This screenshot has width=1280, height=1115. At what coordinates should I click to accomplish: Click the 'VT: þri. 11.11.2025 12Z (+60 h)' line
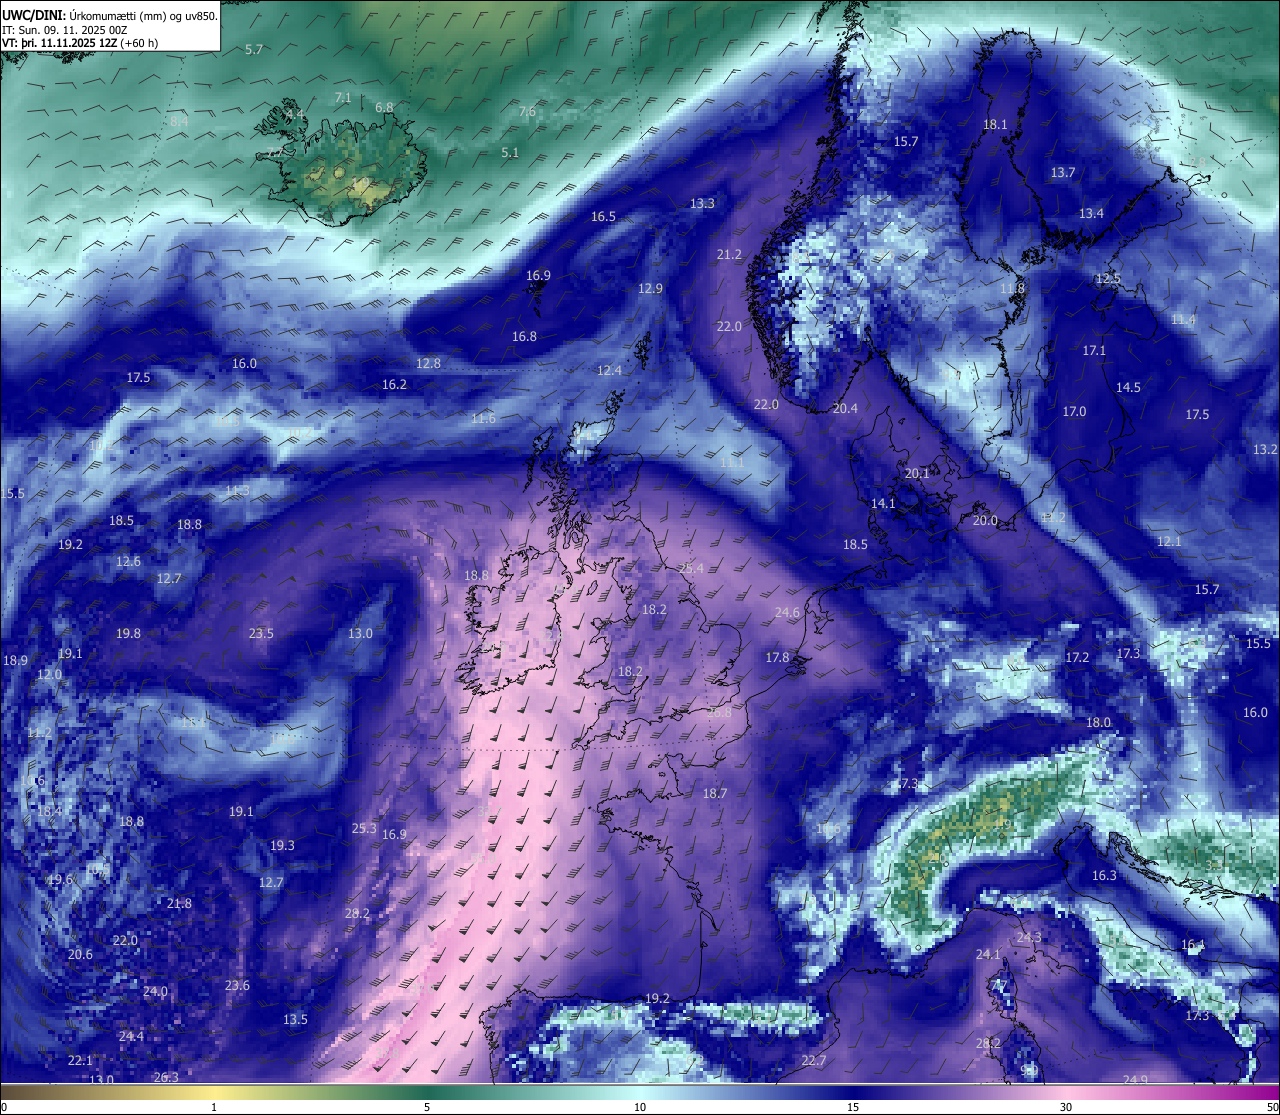[80, 43]
